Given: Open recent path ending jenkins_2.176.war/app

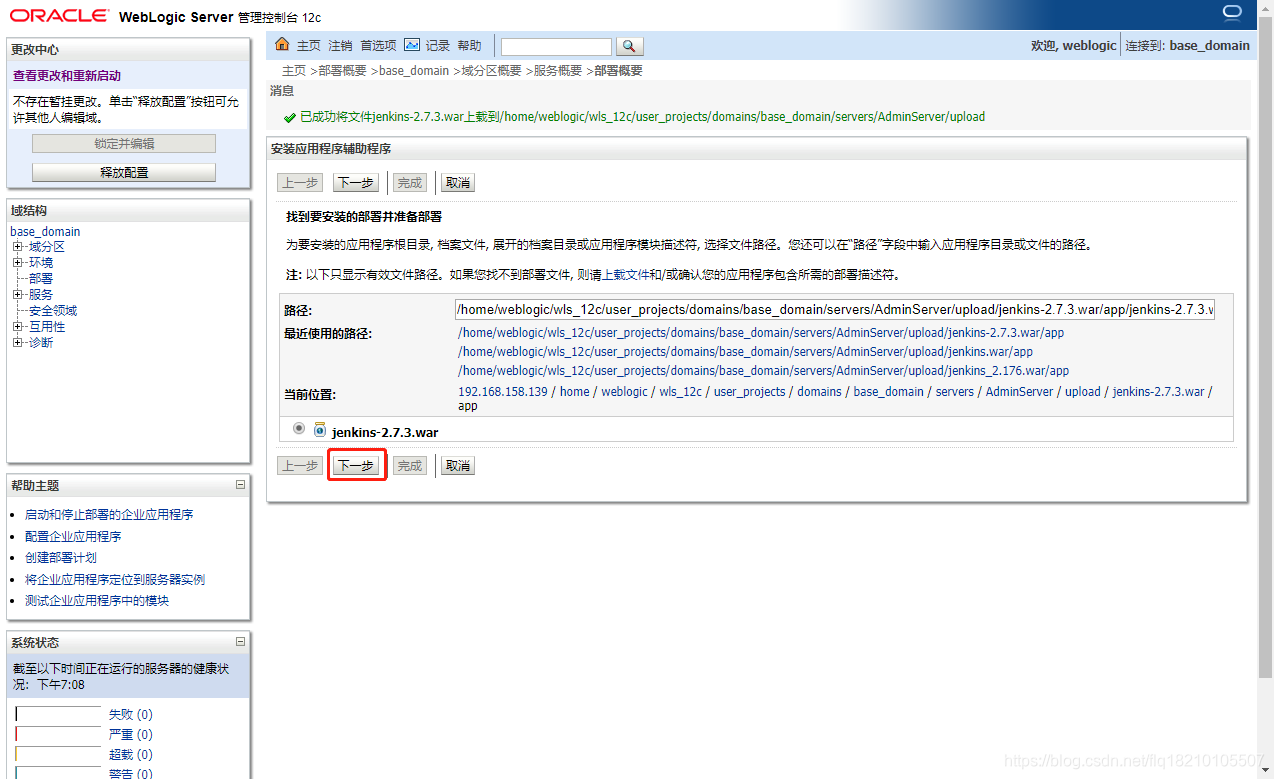Looking at the screenshot, I should click(x=763, y=371).
